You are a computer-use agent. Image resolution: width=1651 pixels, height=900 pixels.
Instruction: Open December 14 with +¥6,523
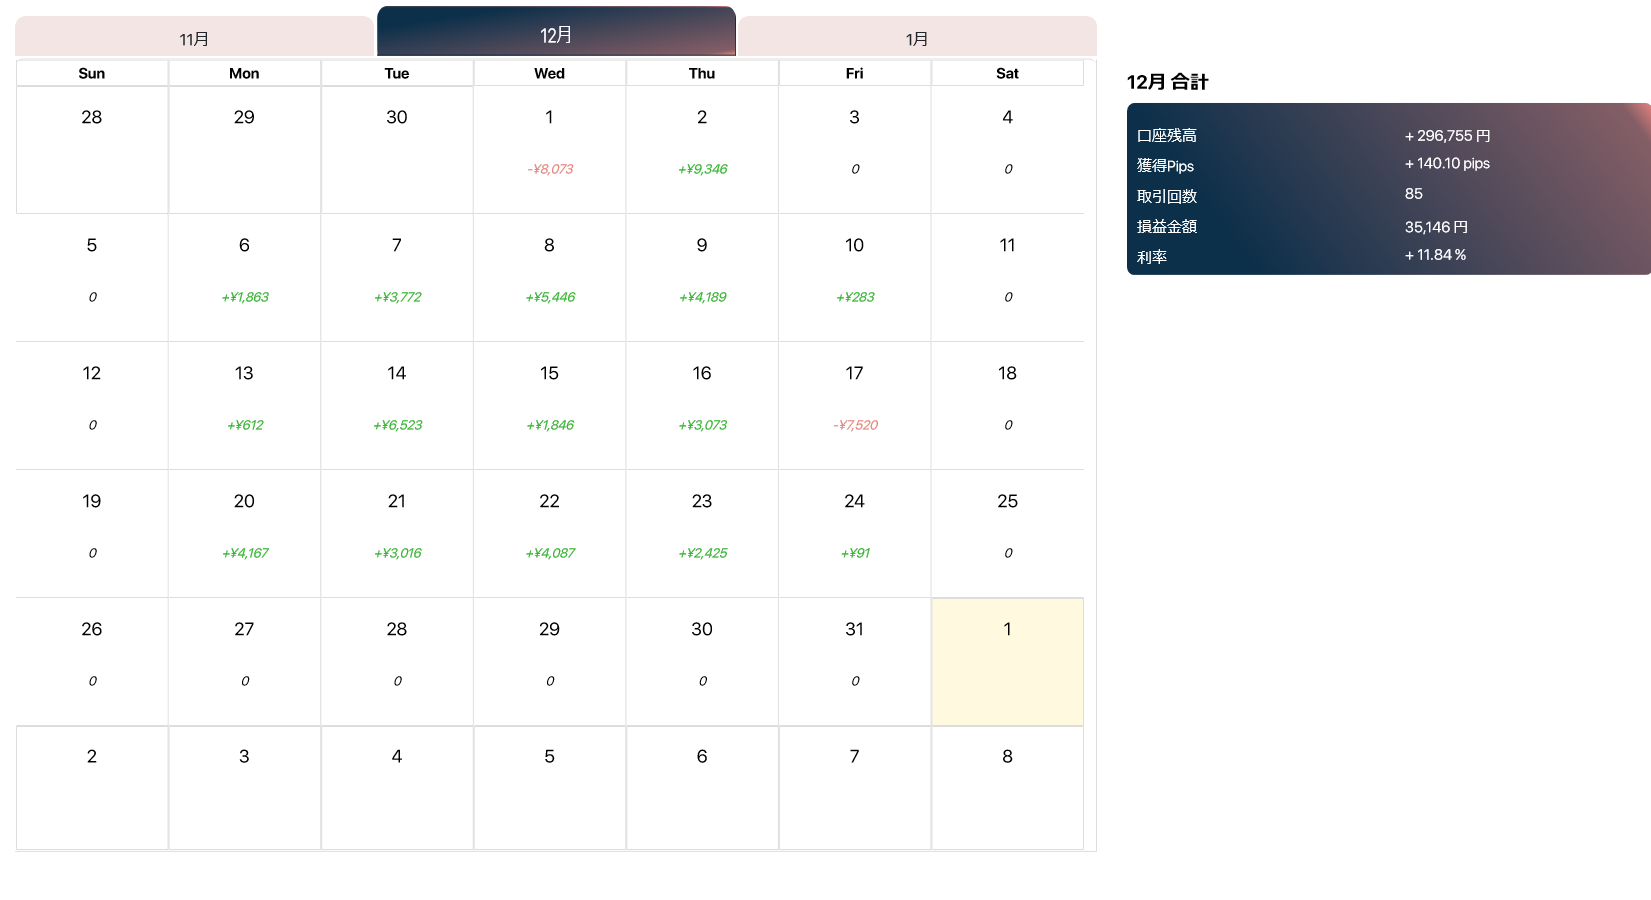397,406
